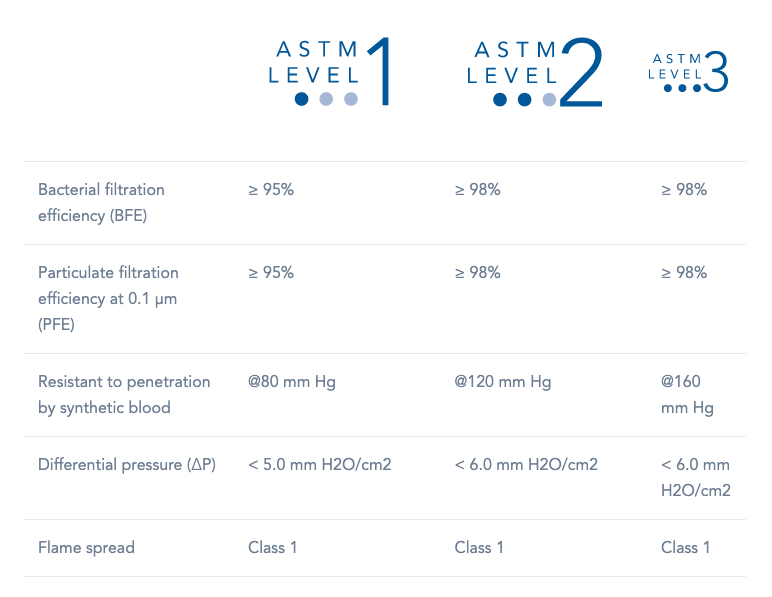772x597 pixels.
Task: Click the @80 mm Hg cell
Action: [x=292, y=381]
